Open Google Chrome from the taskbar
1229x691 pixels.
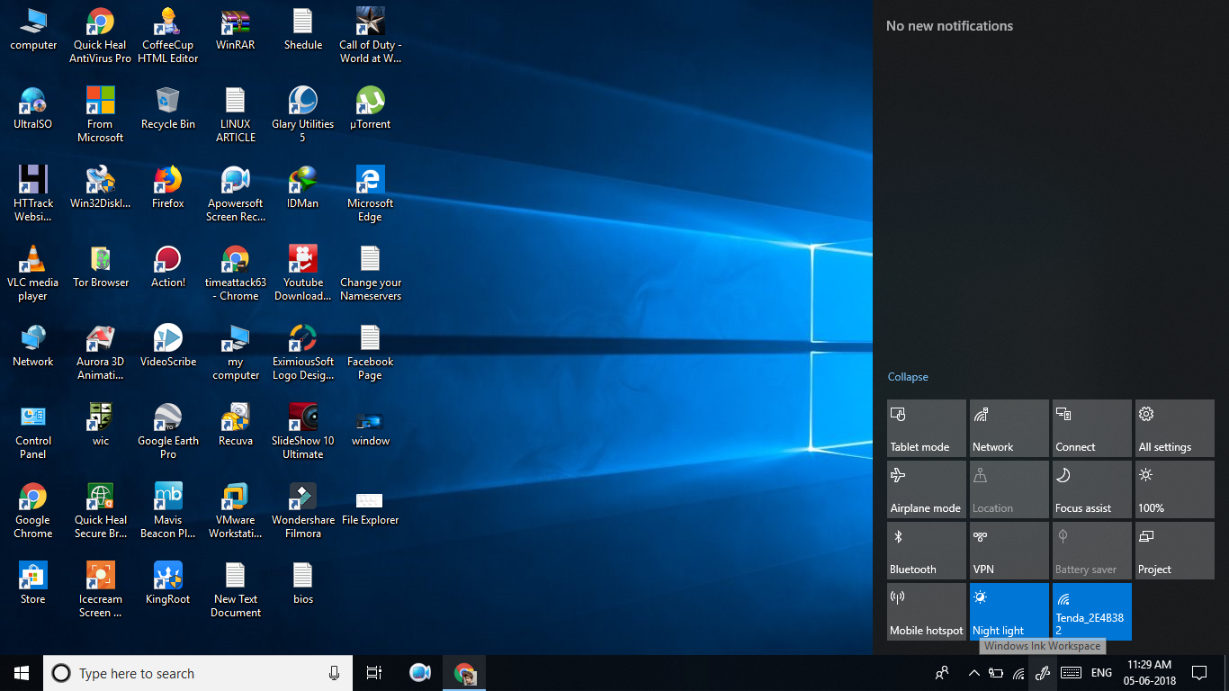tap(464, 673)
